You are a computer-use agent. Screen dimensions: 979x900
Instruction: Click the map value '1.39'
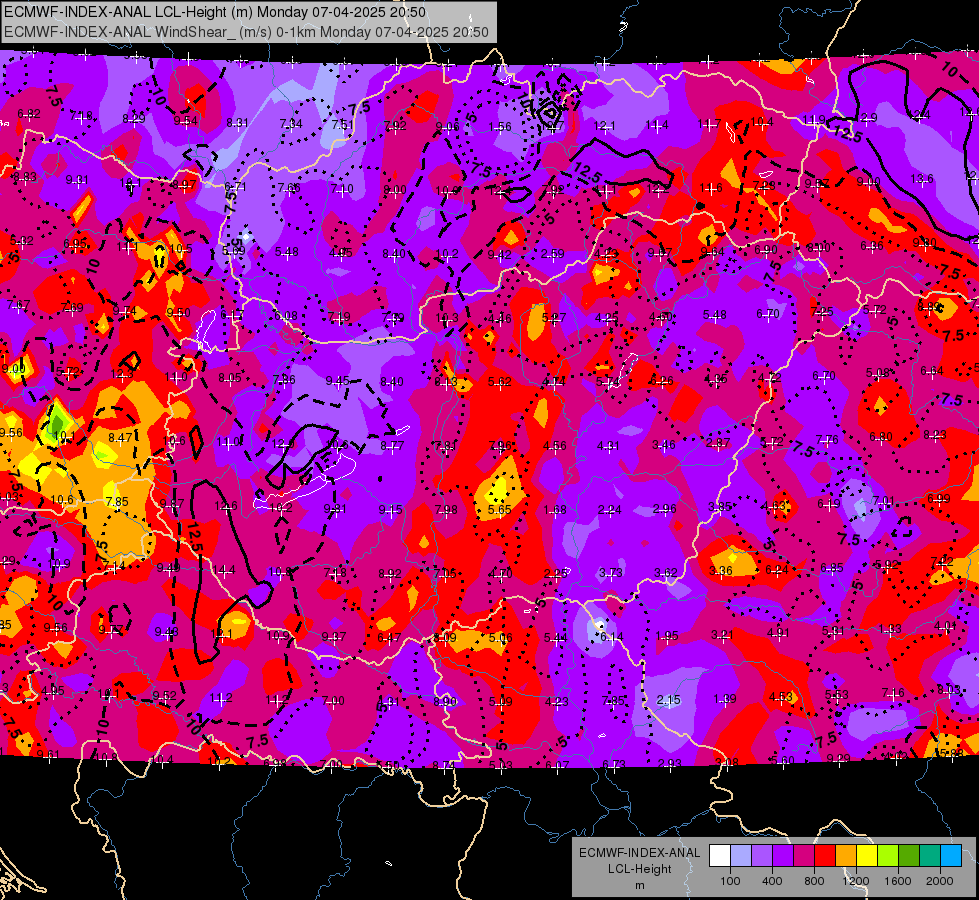[724, 700]
